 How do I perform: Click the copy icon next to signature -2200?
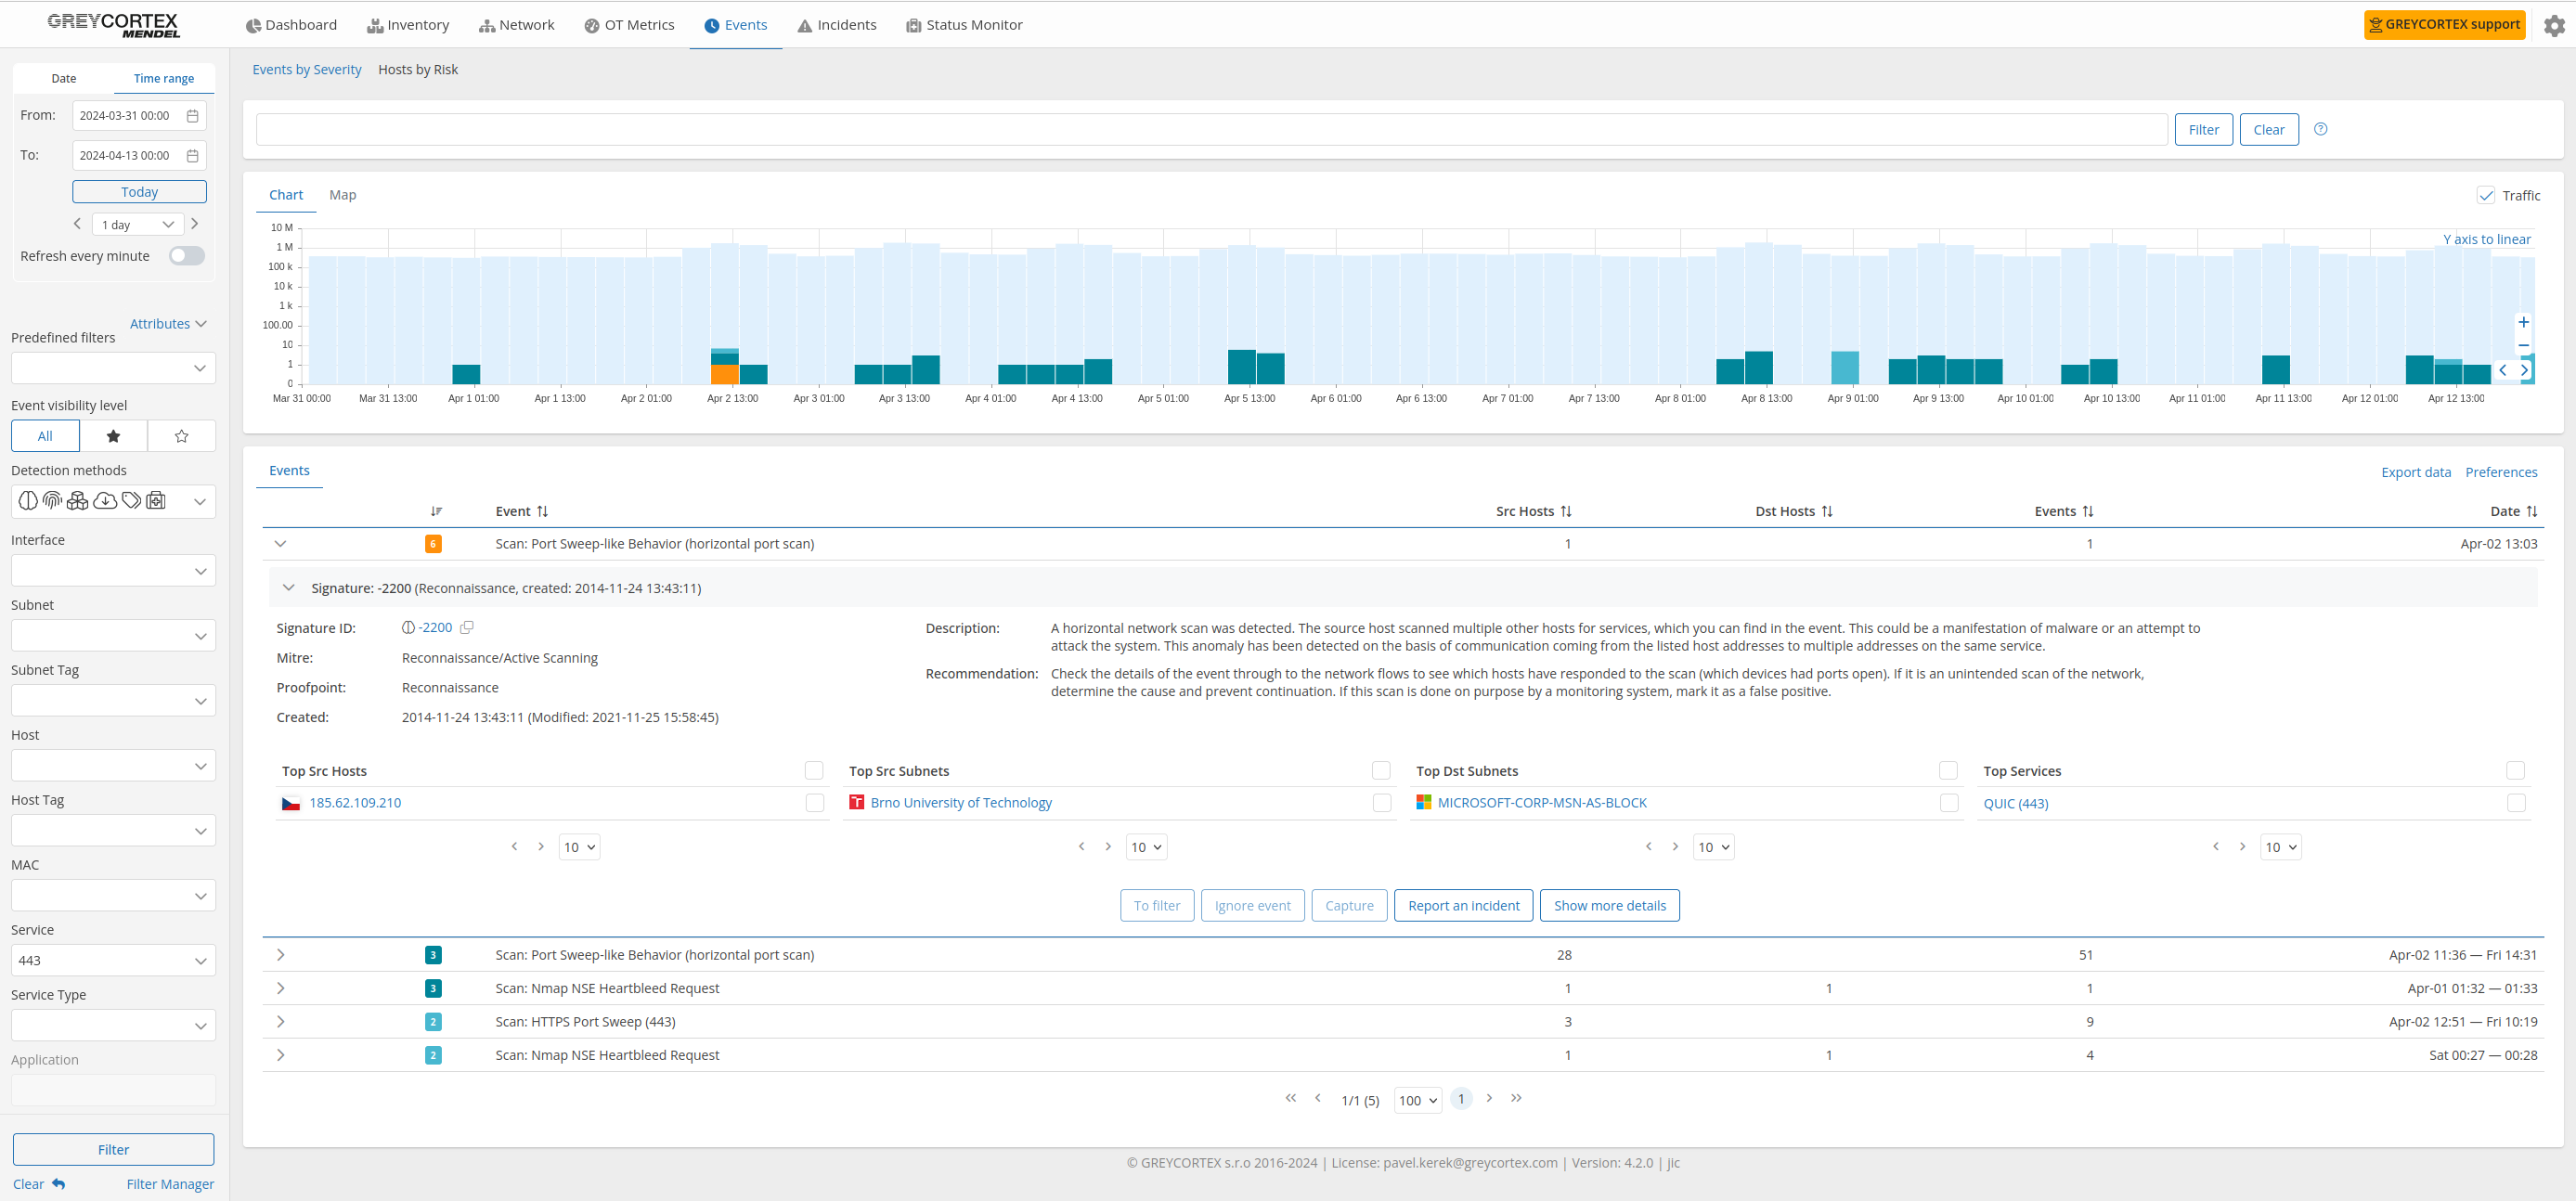click(x=467, y=627)
